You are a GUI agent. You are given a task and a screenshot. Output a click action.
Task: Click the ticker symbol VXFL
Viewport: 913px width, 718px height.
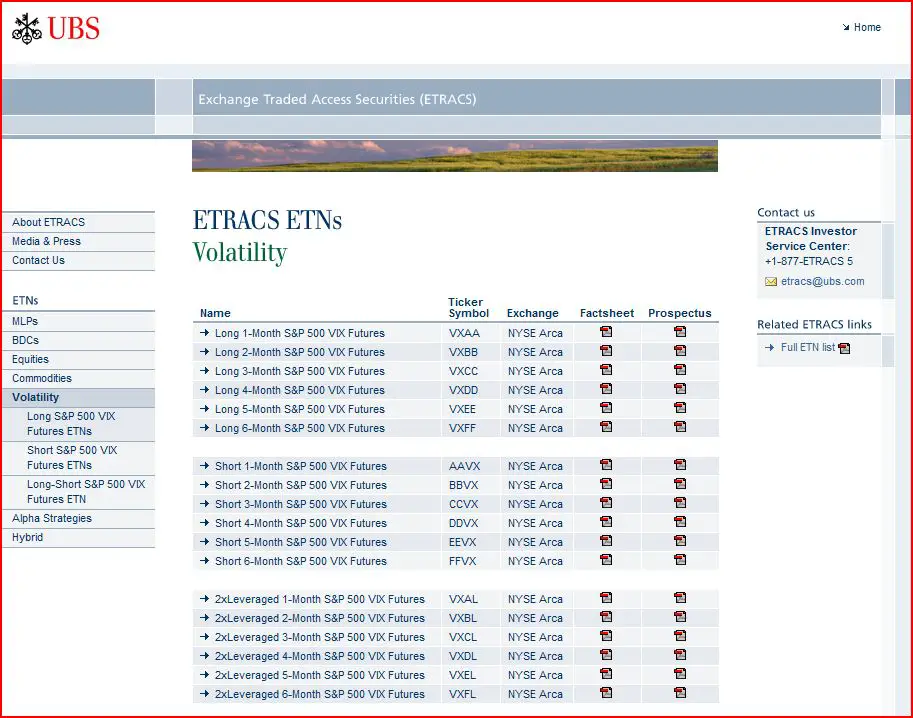[462, 694]
